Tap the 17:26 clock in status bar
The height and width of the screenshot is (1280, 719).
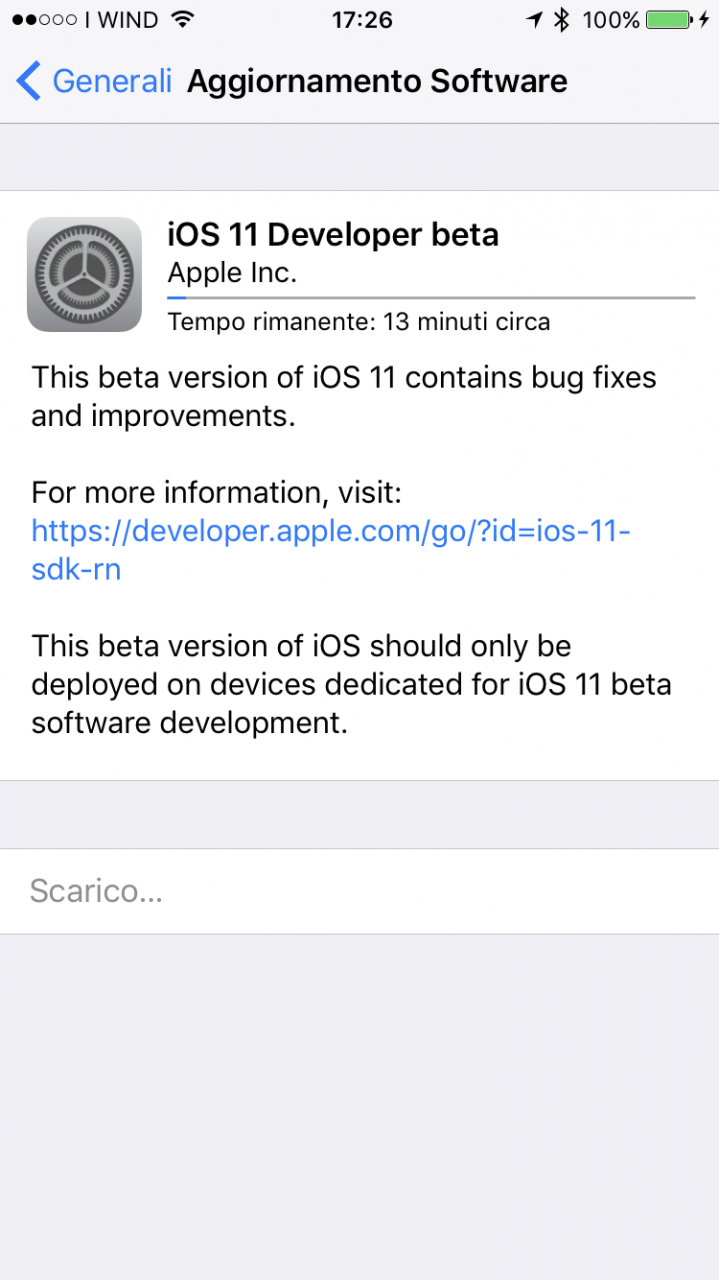click(x=362, y=19)
